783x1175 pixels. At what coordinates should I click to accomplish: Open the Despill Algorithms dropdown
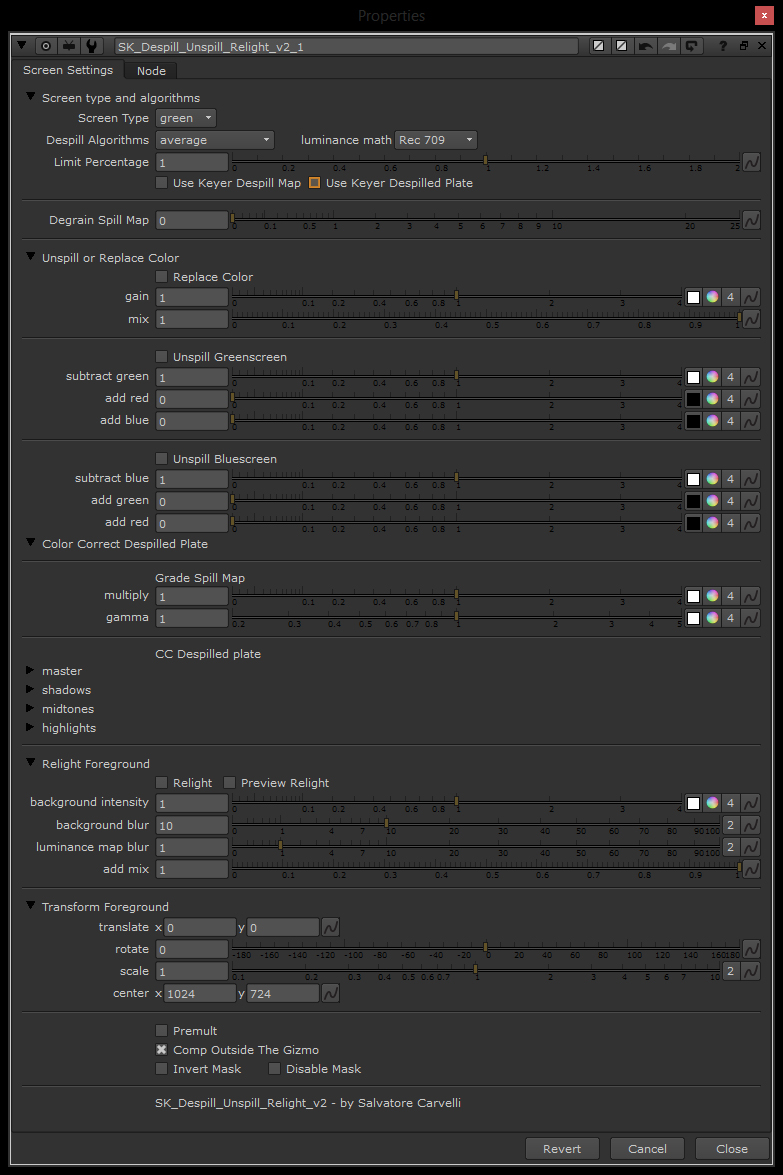point(214,140)
